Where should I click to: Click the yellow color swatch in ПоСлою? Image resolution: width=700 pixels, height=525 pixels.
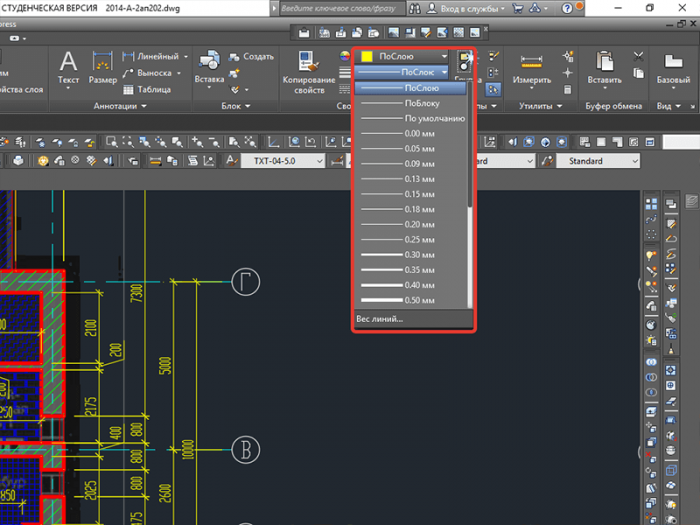pyautogui.click(x=367, y=56)
